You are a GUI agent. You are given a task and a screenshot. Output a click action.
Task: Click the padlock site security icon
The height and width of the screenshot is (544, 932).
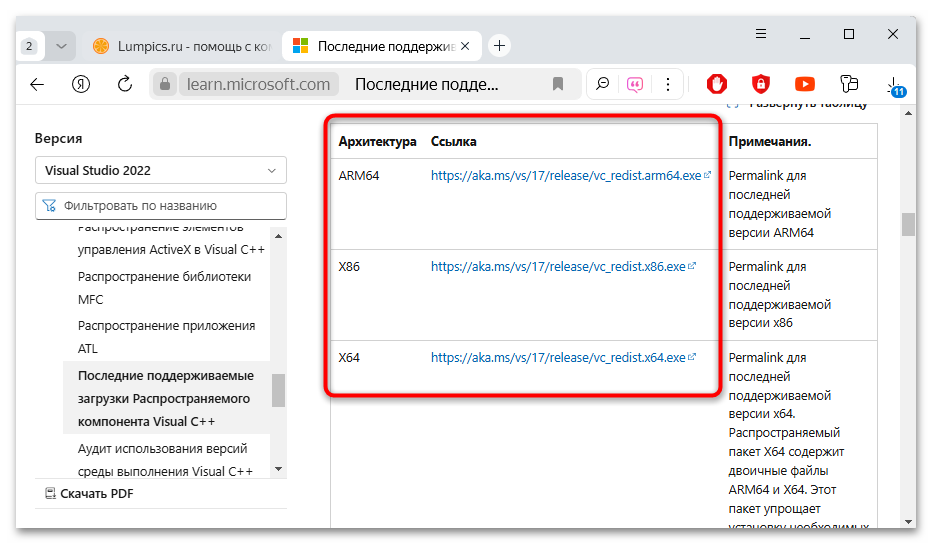click(165, 84)
